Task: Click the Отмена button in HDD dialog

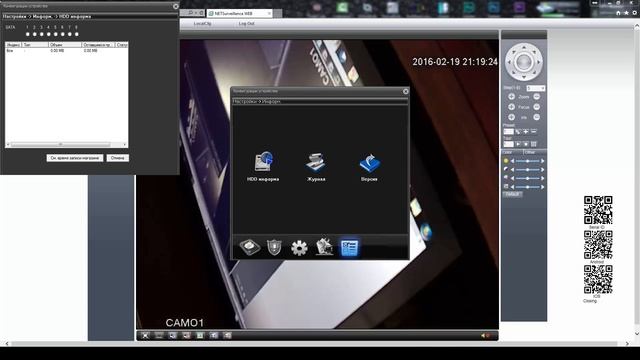Action: point(118,158)
